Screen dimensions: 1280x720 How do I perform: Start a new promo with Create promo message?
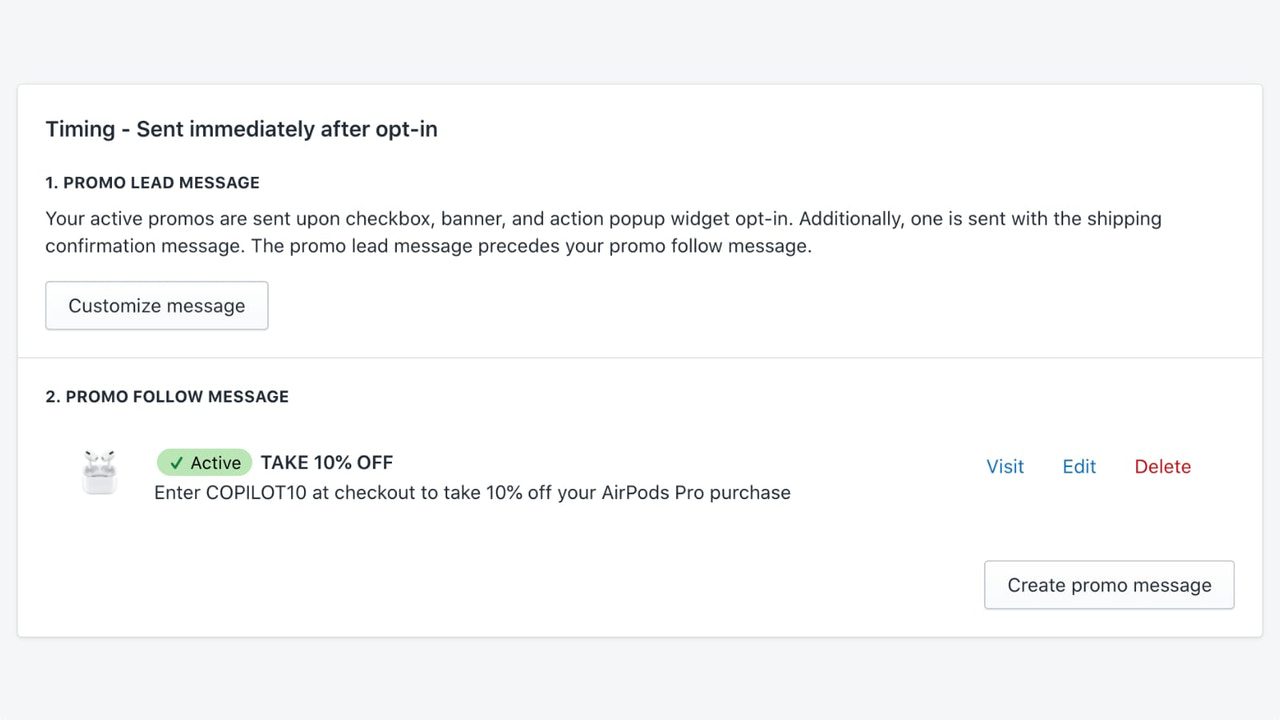tap(1108, 584)
